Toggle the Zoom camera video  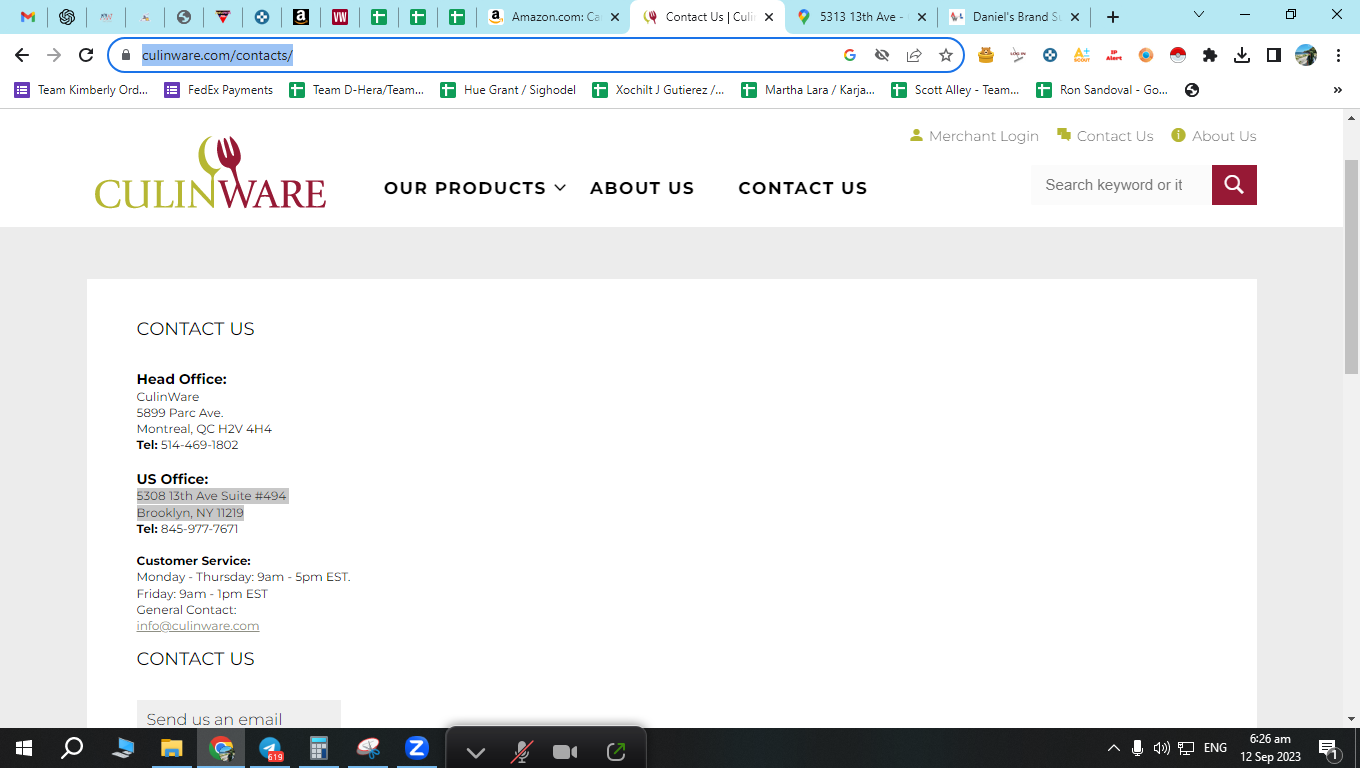tap(566, 752)
